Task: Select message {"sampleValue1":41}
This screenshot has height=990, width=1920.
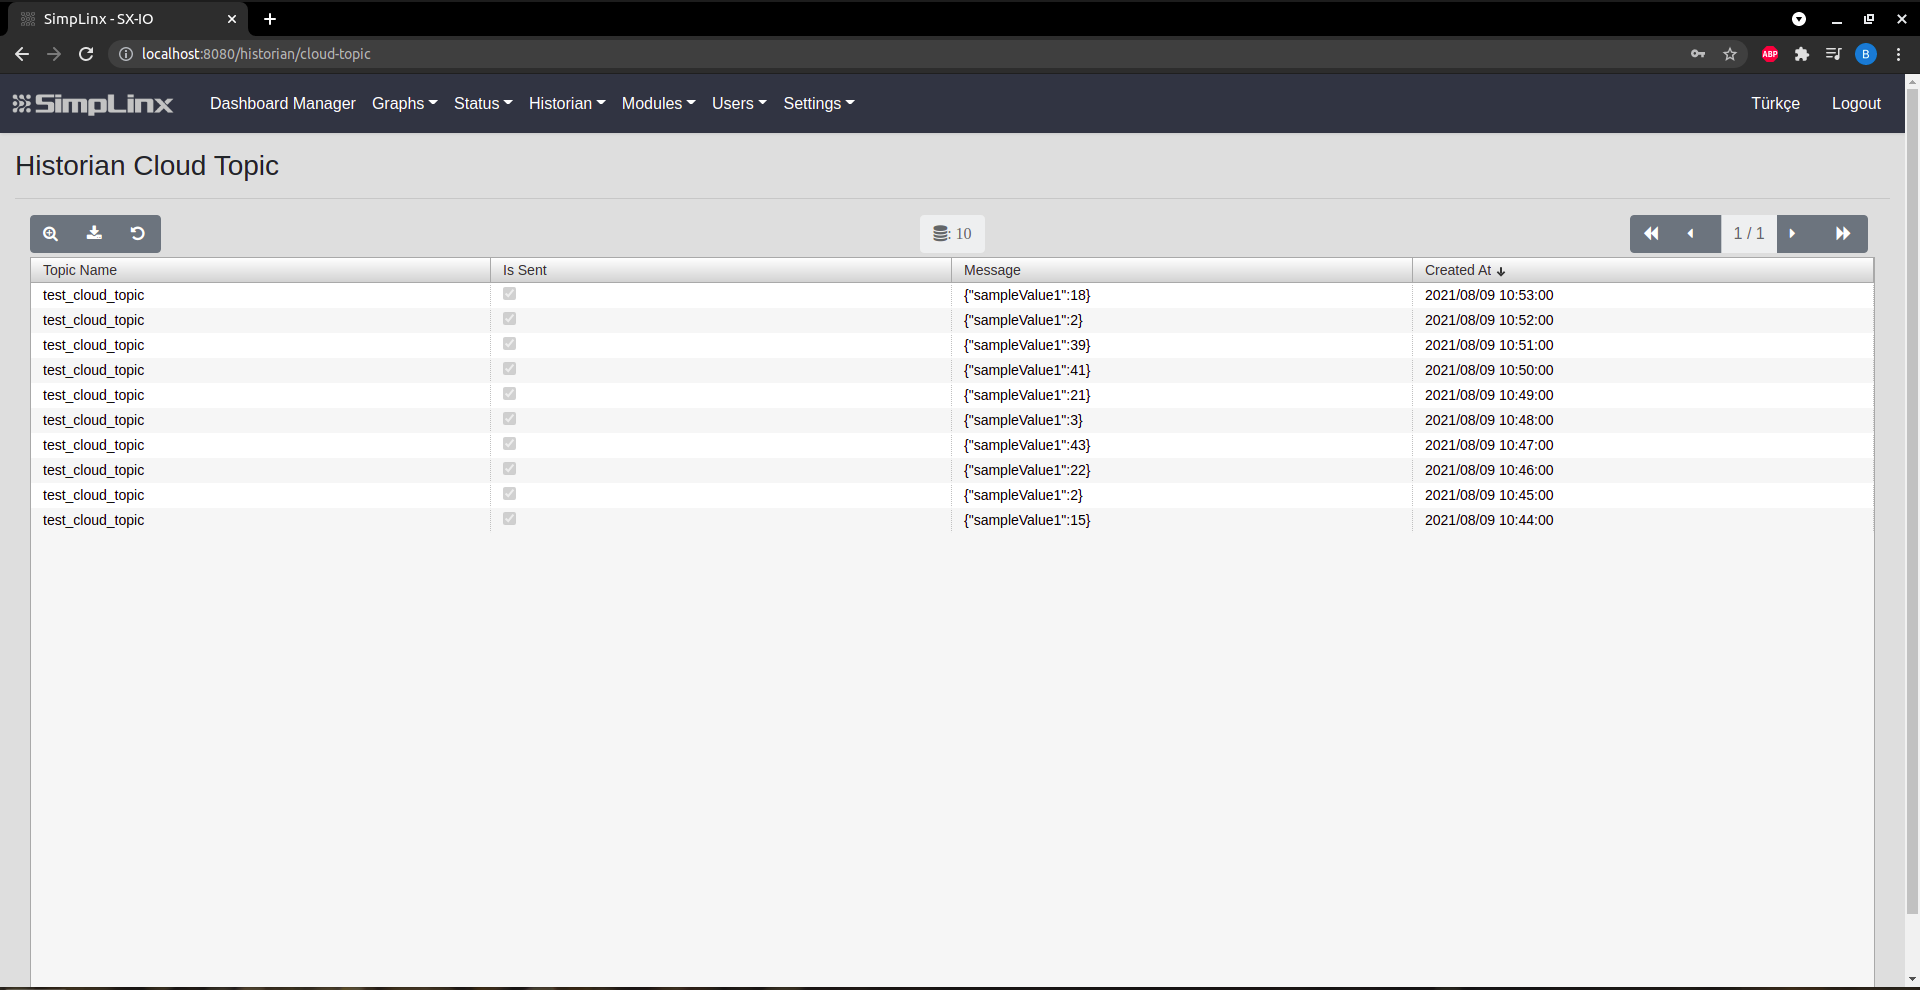Action: [1027, 370]
